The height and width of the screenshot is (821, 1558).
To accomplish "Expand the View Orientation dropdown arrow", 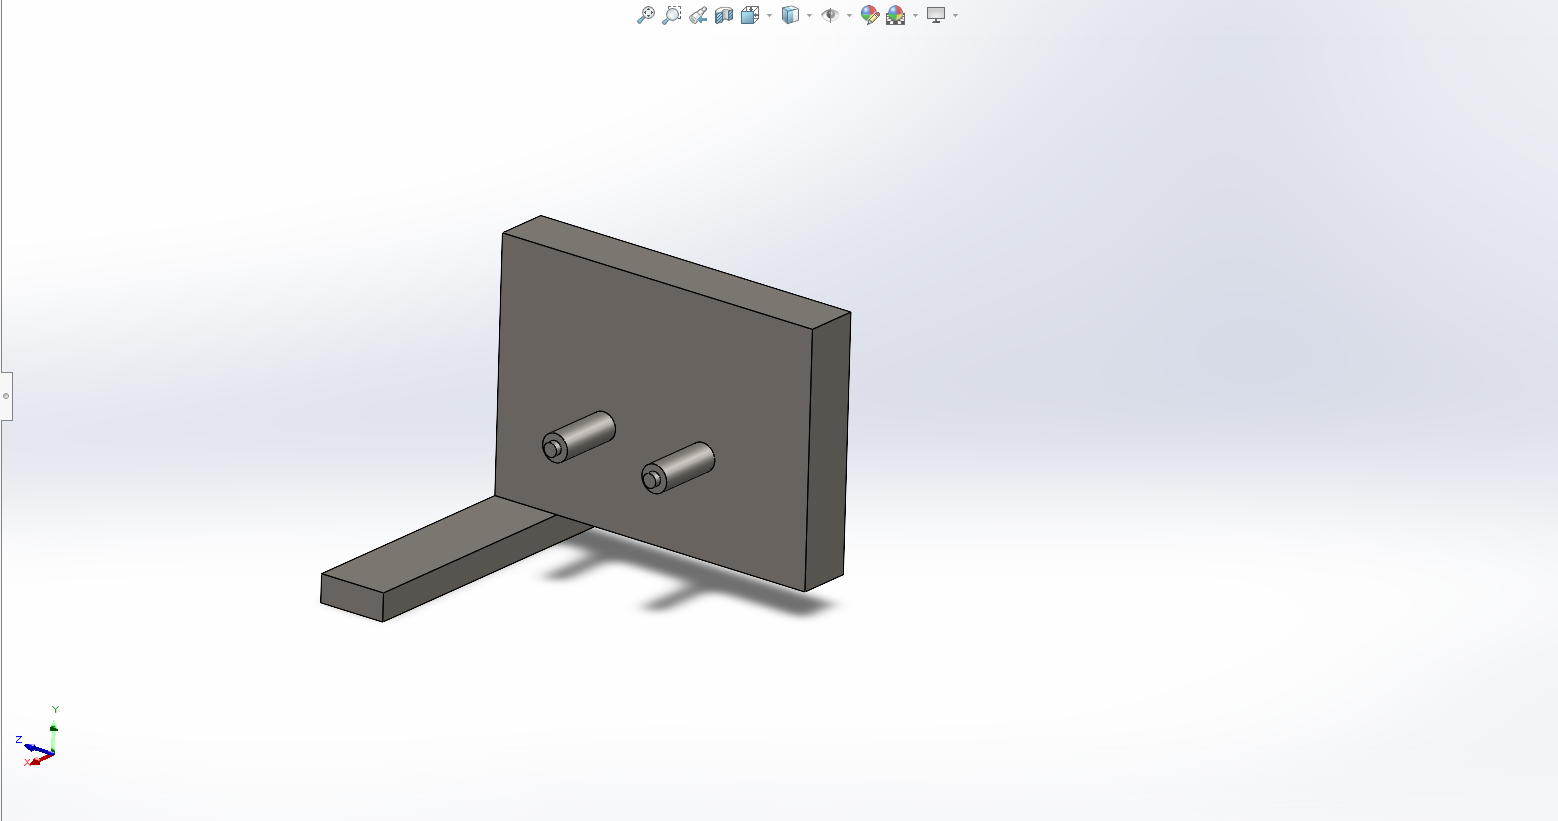I will [x=769, y=16].
